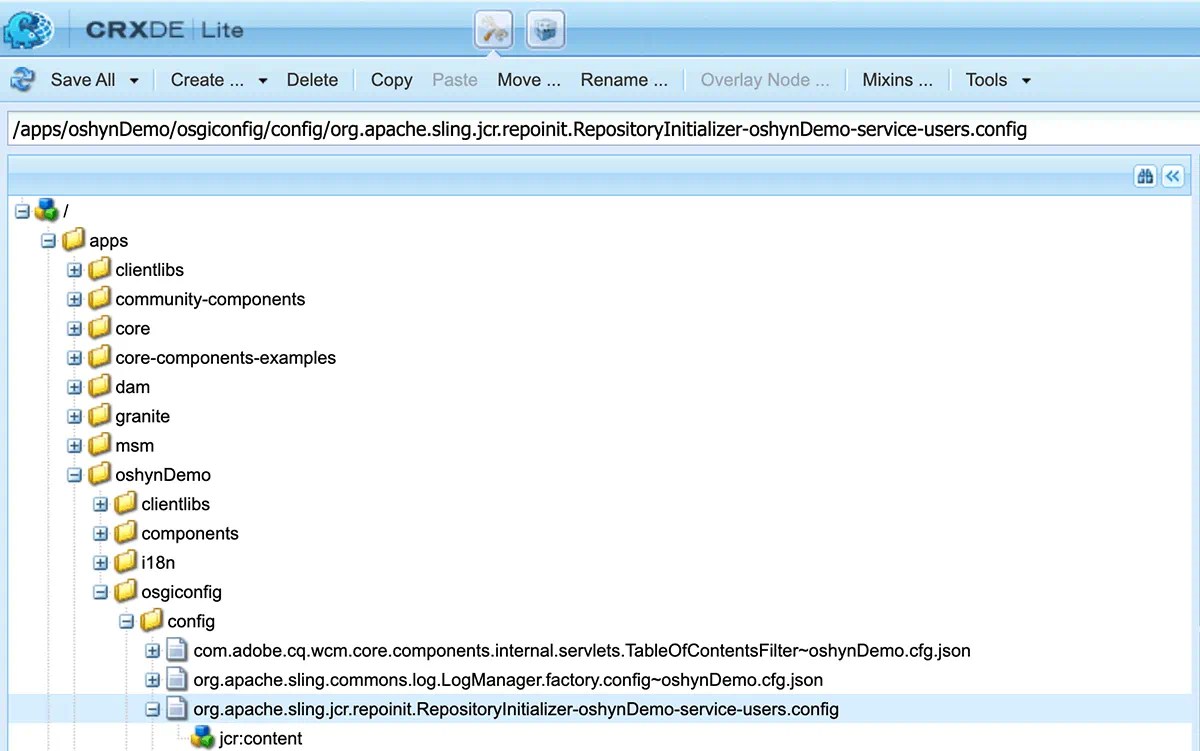1200x751 pixels.
Task: Select the repository root globe icon
Action: click(46, 210)
